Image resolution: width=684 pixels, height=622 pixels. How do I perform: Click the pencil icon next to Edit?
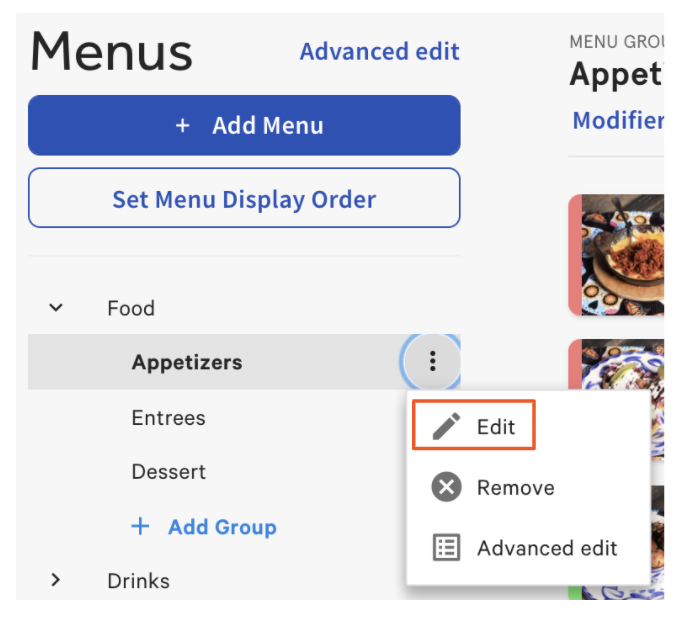point(446,427)
